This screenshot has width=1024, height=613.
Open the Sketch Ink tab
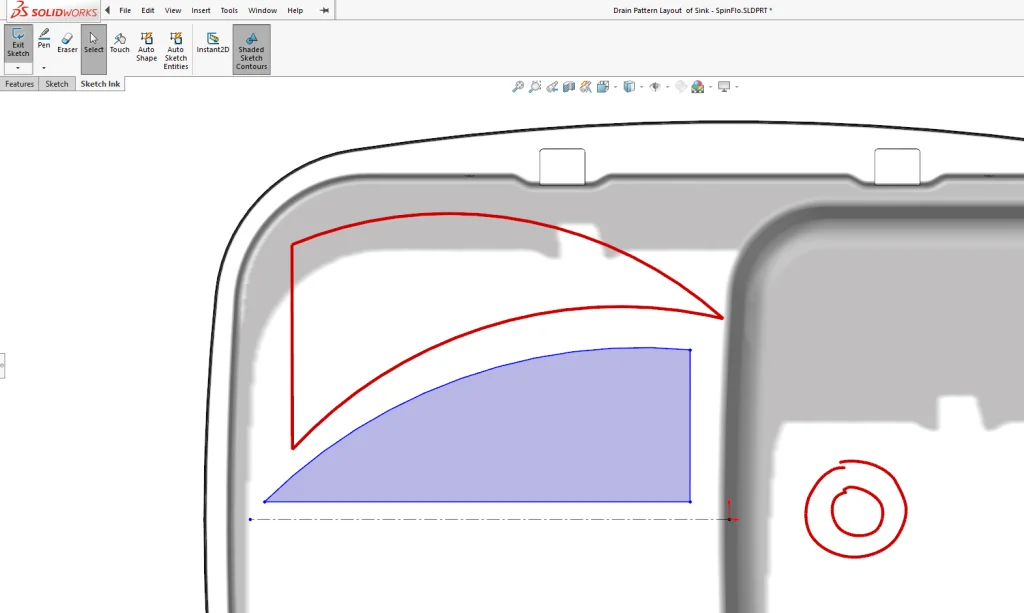(100, 84)
